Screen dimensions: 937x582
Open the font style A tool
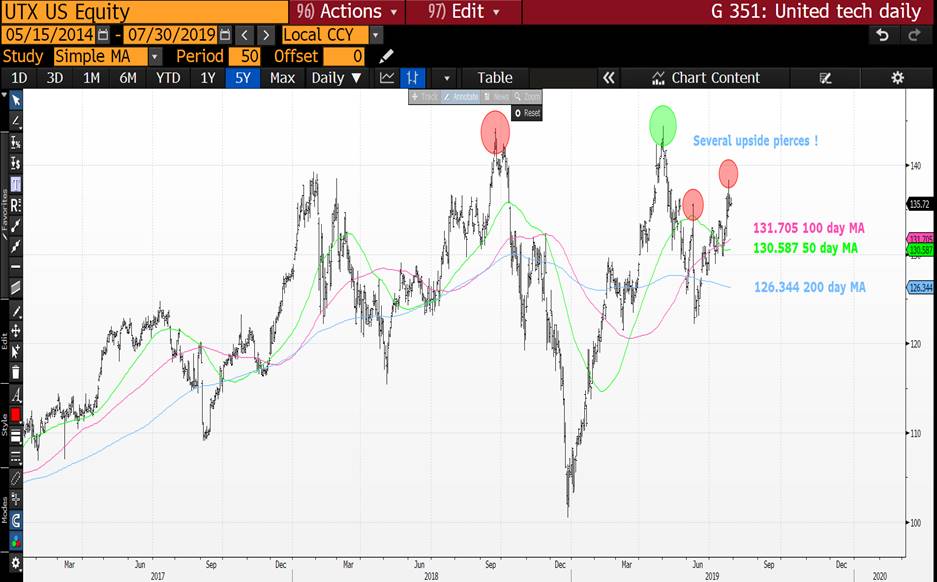point(16,394)
